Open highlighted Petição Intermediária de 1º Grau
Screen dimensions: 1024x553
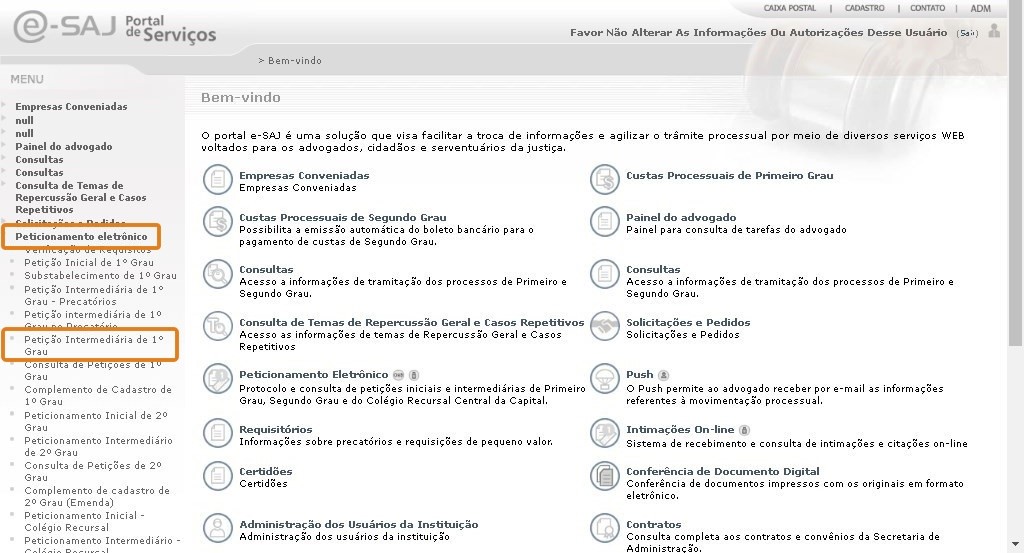coord(93,345)
